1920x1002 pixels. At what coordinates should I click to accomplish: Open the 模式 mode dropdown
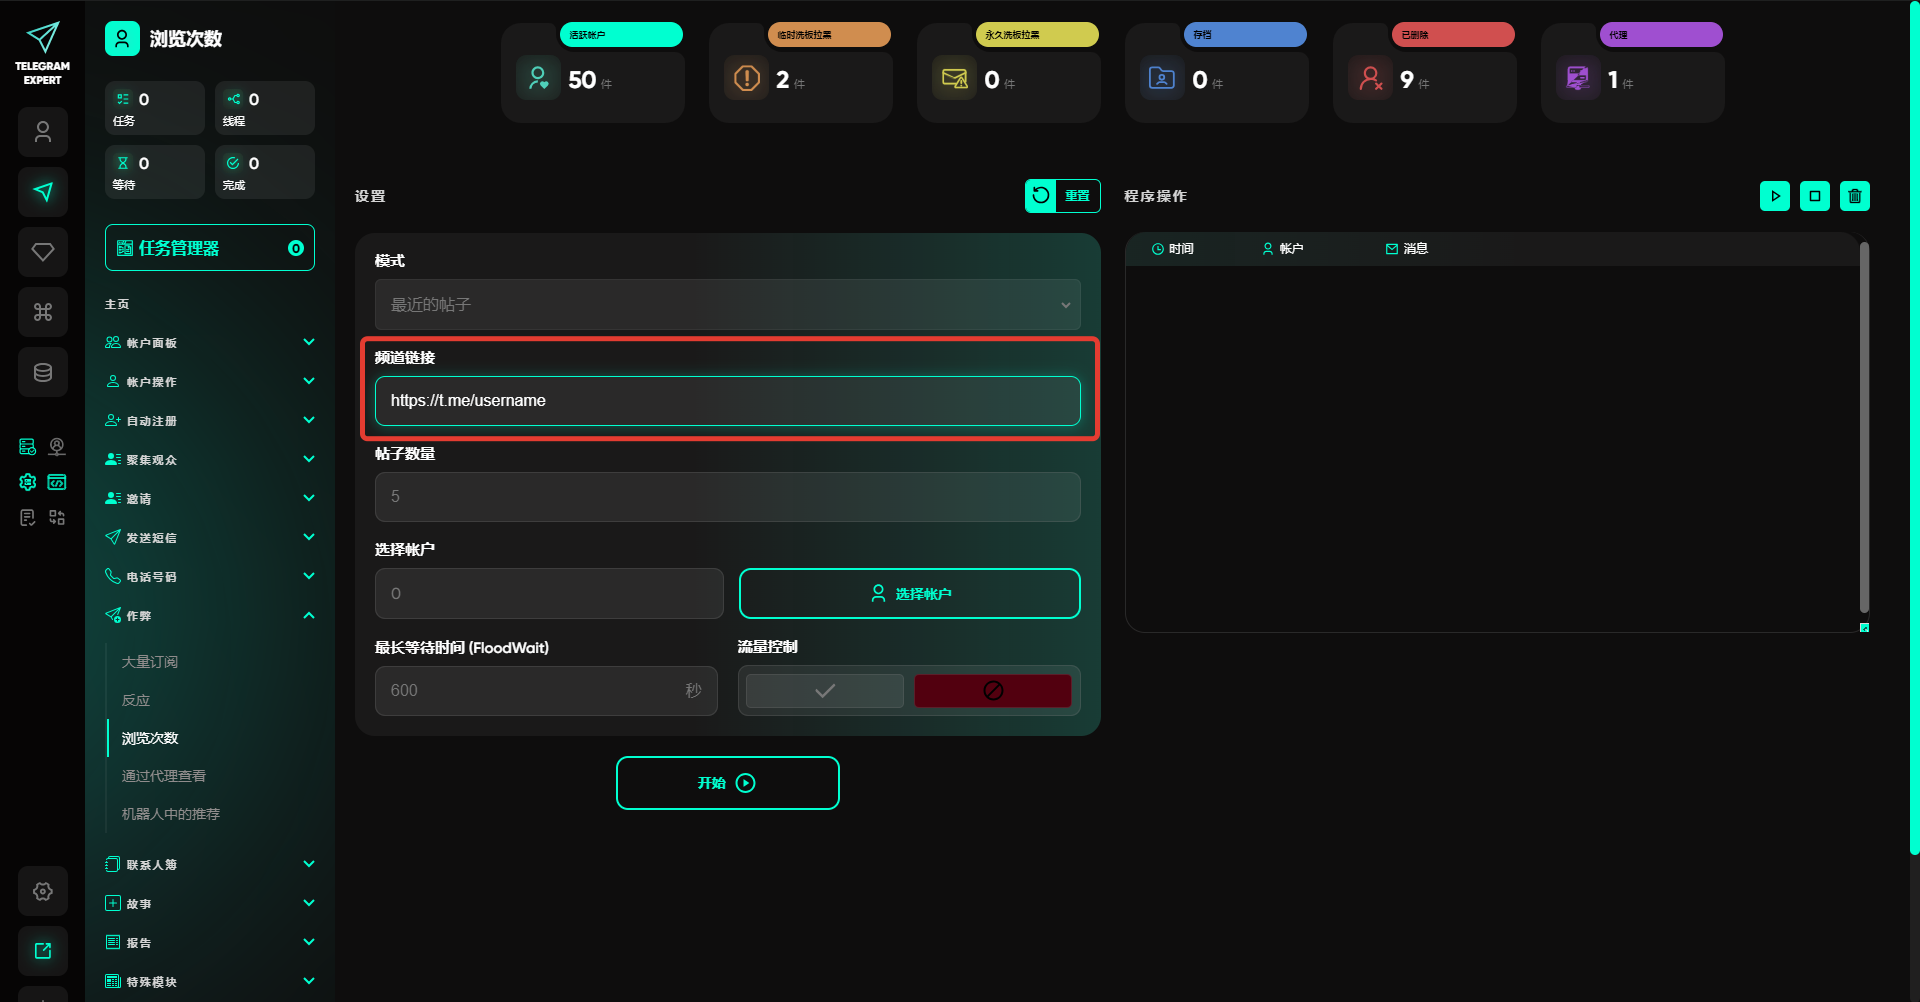pos(727,305)
